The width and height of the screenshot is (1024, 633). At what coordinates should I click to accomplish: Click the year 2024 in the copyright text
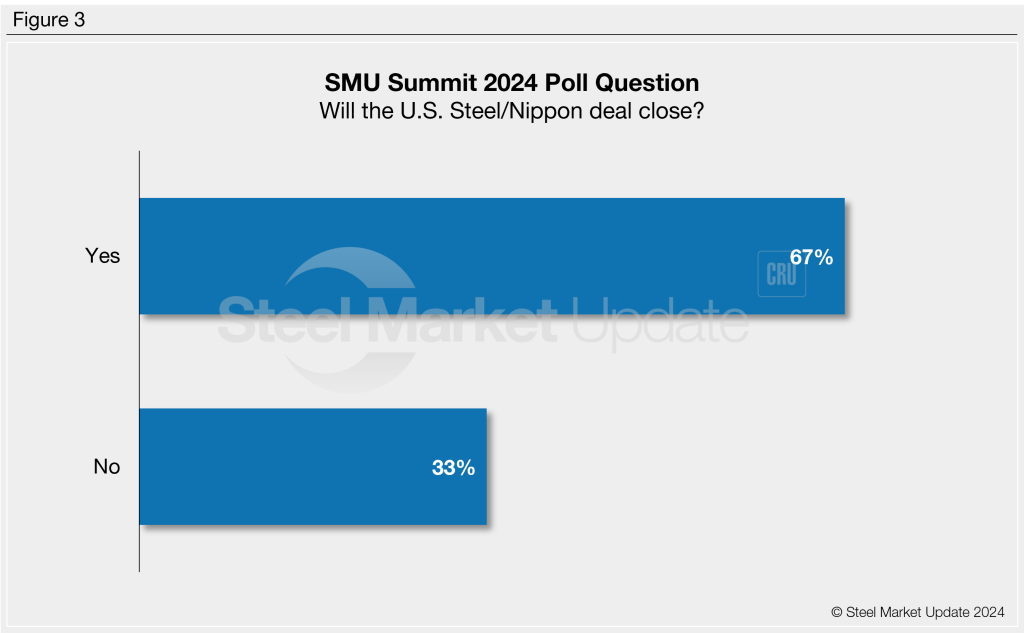click(985, 612)
